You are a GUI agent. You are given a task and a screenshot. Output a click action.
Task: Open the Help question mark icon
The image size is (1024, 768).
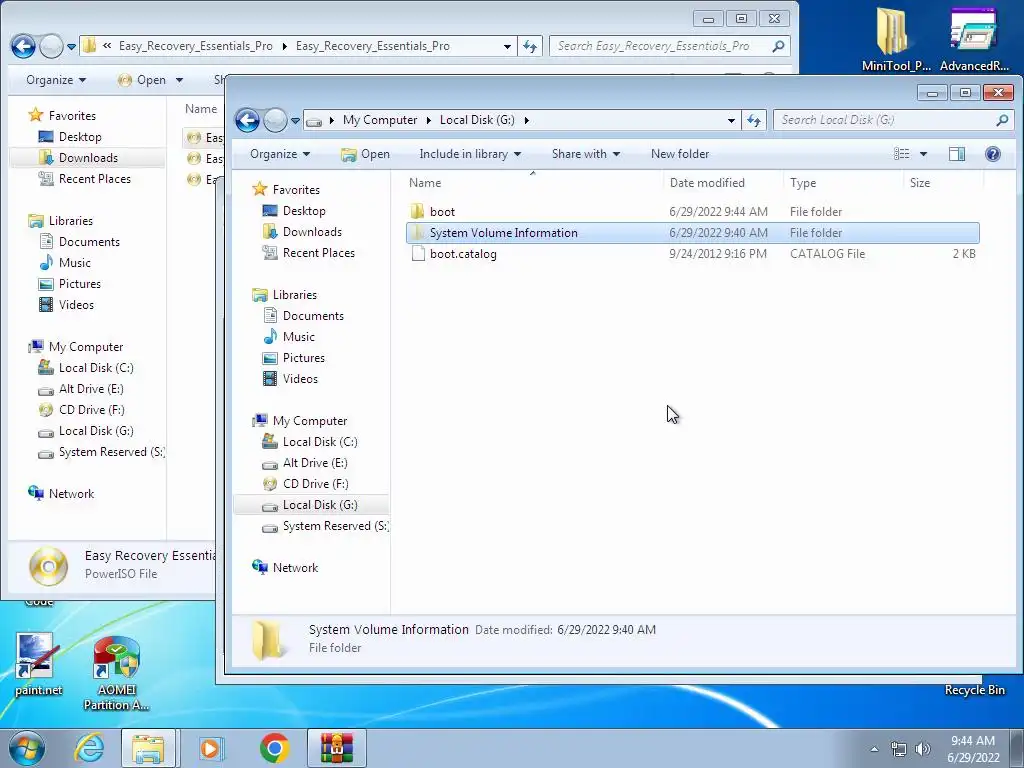tap(993, 154)
